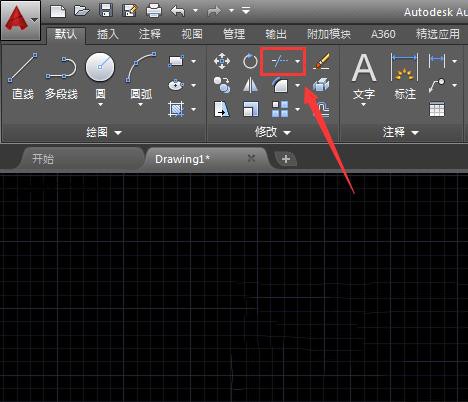Select the 标注 dimension tool

[405, 76]
